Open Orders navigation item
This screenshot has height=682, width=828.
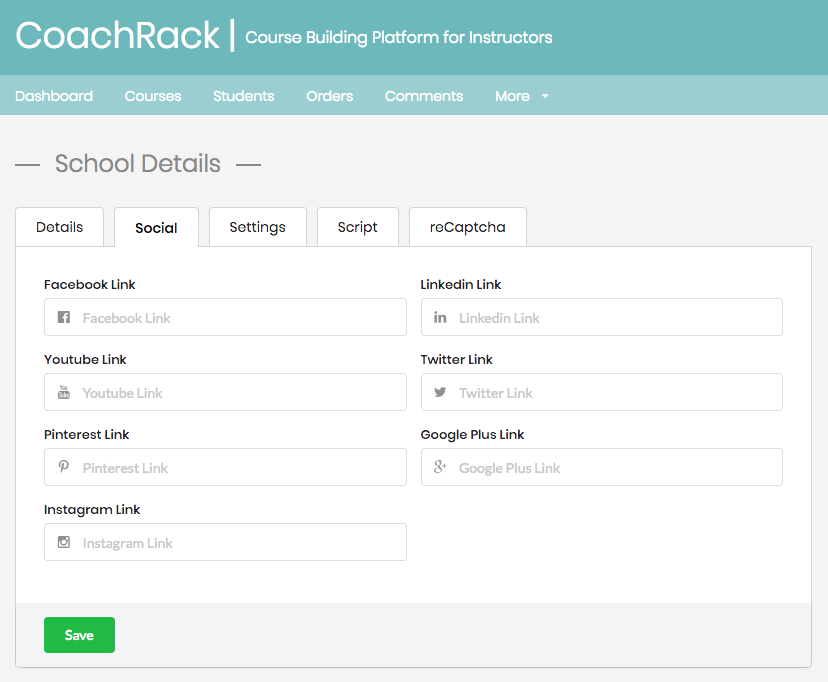coord(330,96)
